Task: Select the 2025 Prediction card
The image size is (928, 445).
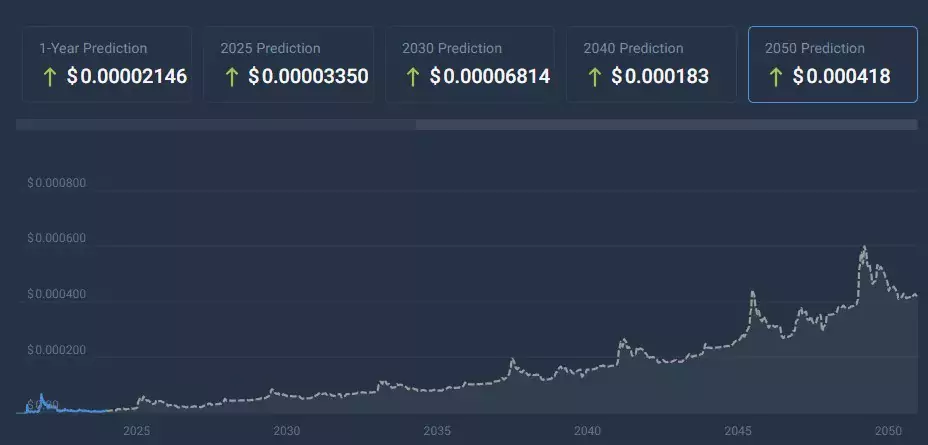Action: (288, 65)
